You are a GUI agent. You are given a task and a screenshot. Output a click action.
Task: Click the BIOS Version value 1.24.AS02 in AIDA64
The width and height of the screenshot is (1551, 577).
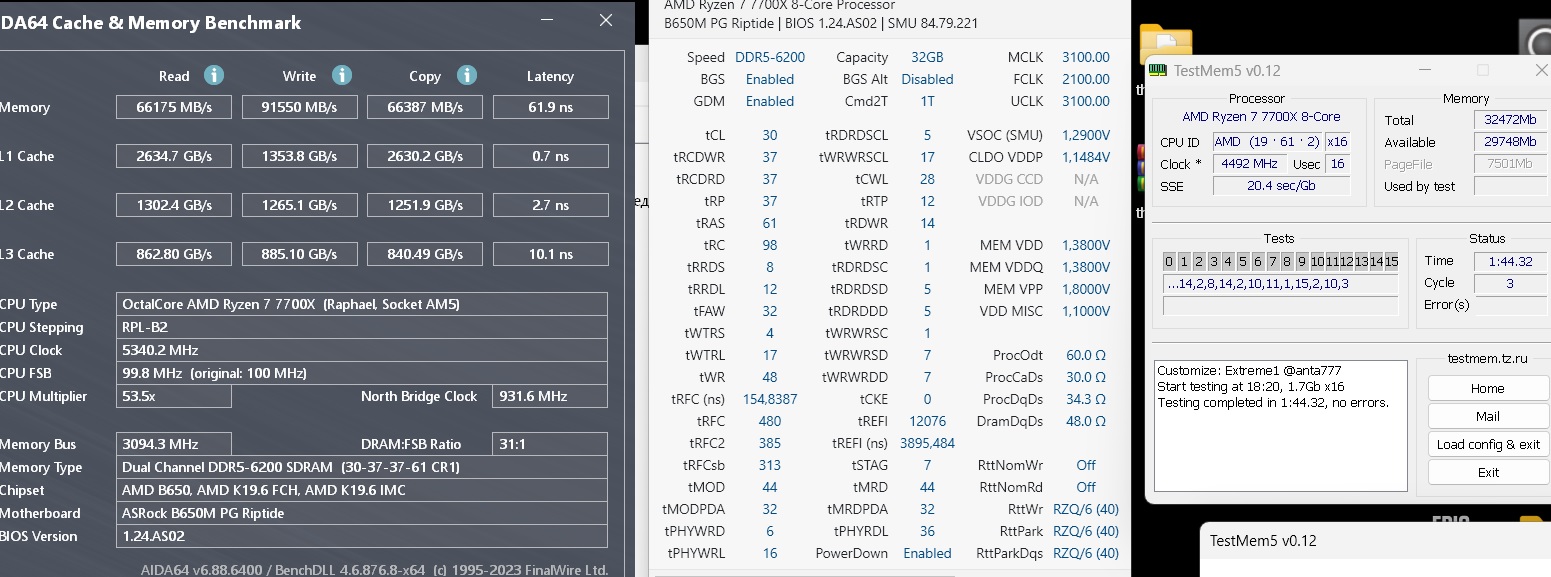(362, 536)
